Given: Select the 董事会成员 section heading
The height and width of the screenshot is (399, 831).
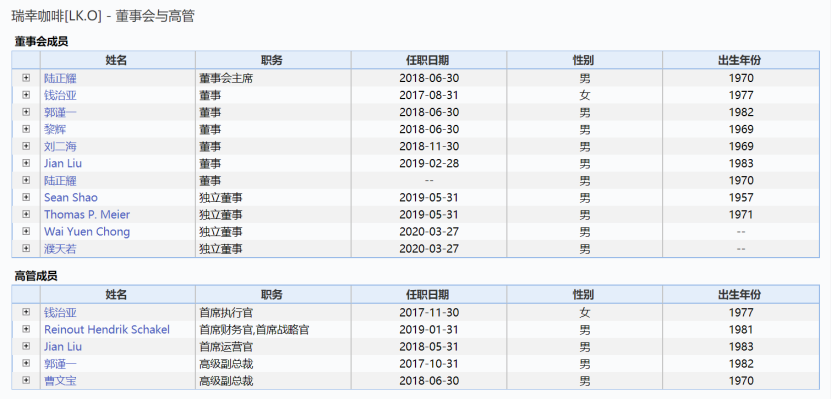Looking at the screenshot, I should tap(41, 42).
